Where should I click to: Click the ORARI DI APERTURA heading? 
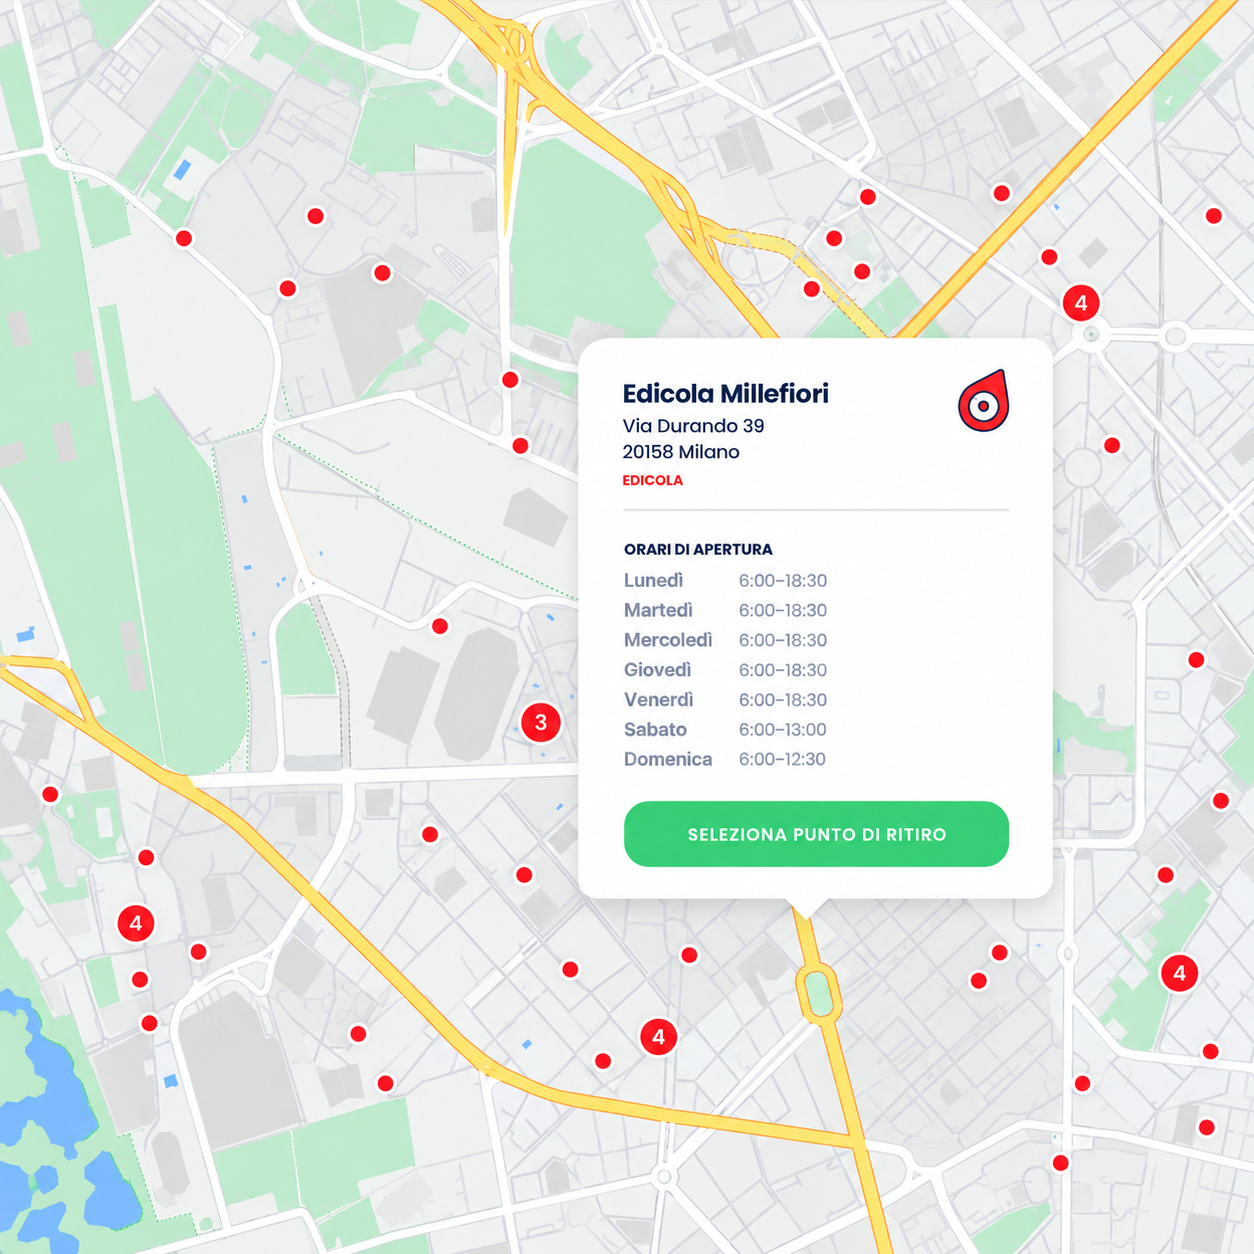(x=698, y=549)
